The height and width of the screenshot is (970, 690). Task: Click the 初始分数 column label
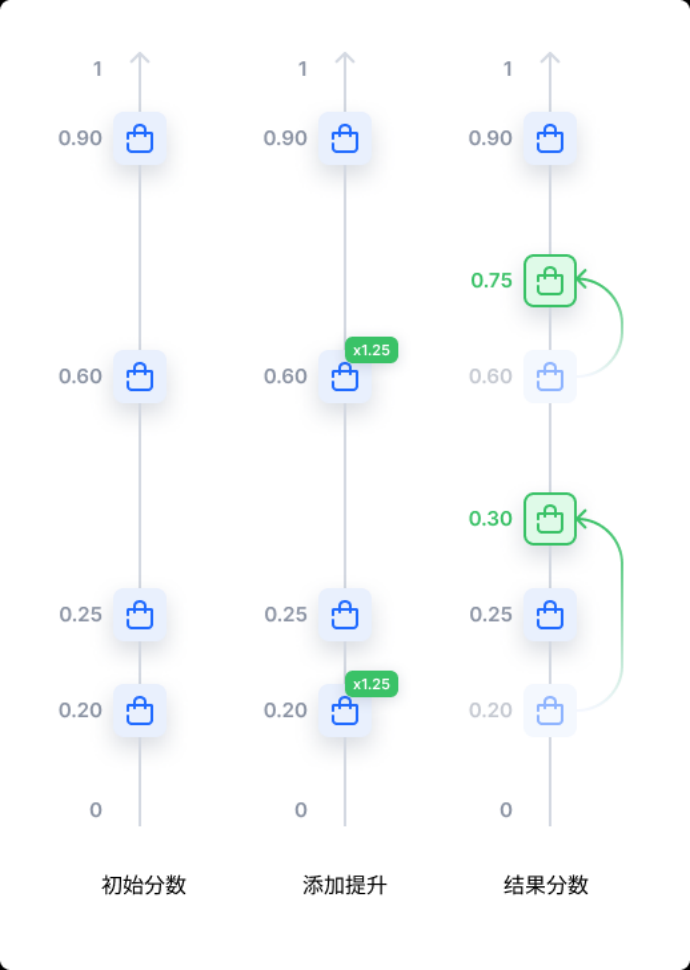click(x=144, y=885)
